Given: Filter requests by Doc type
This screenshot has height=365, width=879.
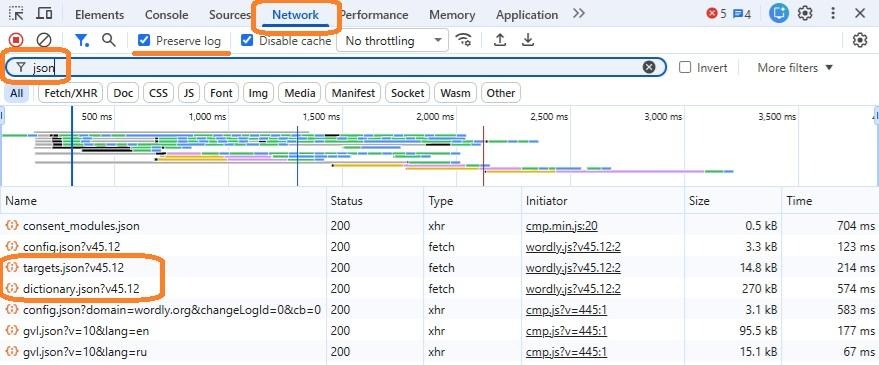Looking at the screenshot, I should [x=123, y=93].
